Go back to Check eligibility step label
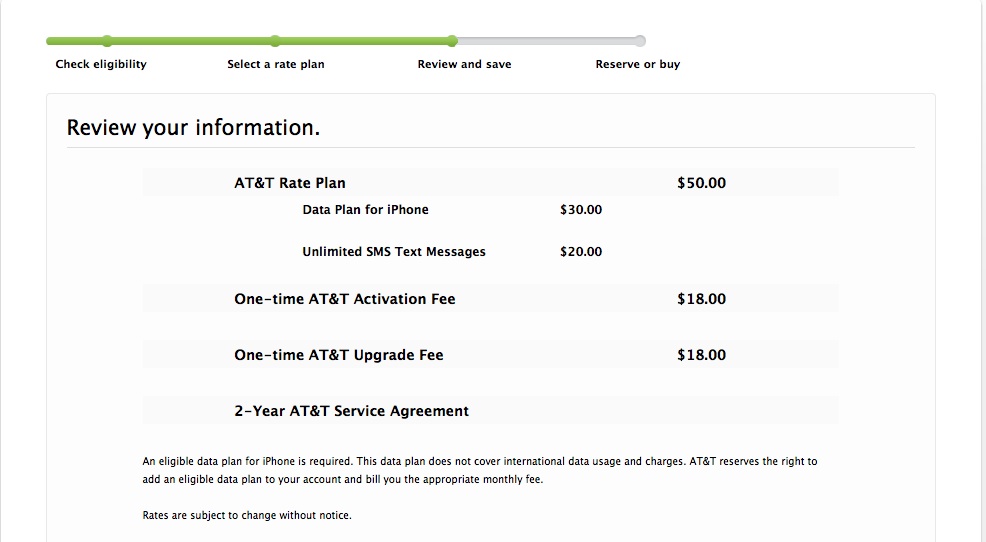Screen dimensions: 986x542 tap(101, 64)
